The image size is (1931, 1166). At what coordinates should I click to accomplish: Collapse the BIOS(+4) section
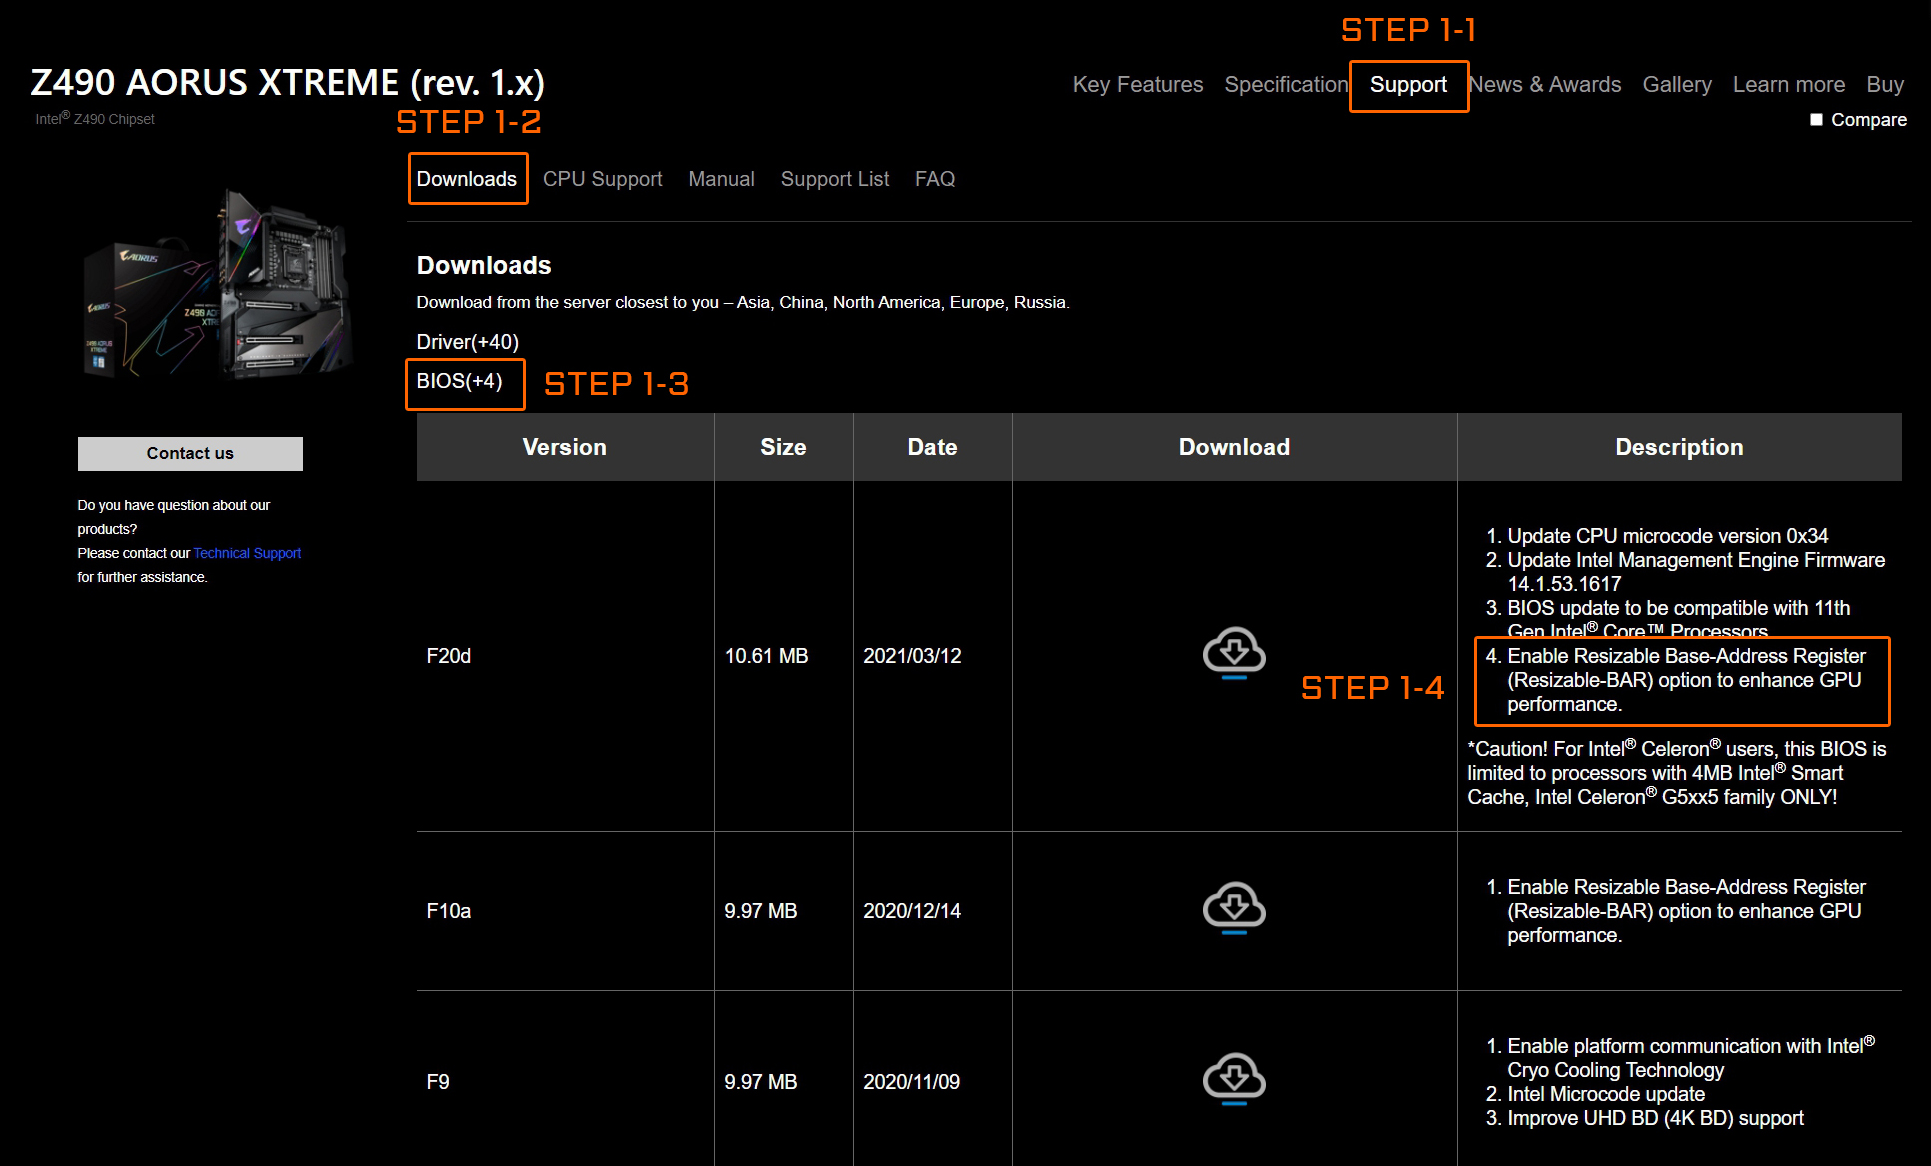[x=459, y=381]
